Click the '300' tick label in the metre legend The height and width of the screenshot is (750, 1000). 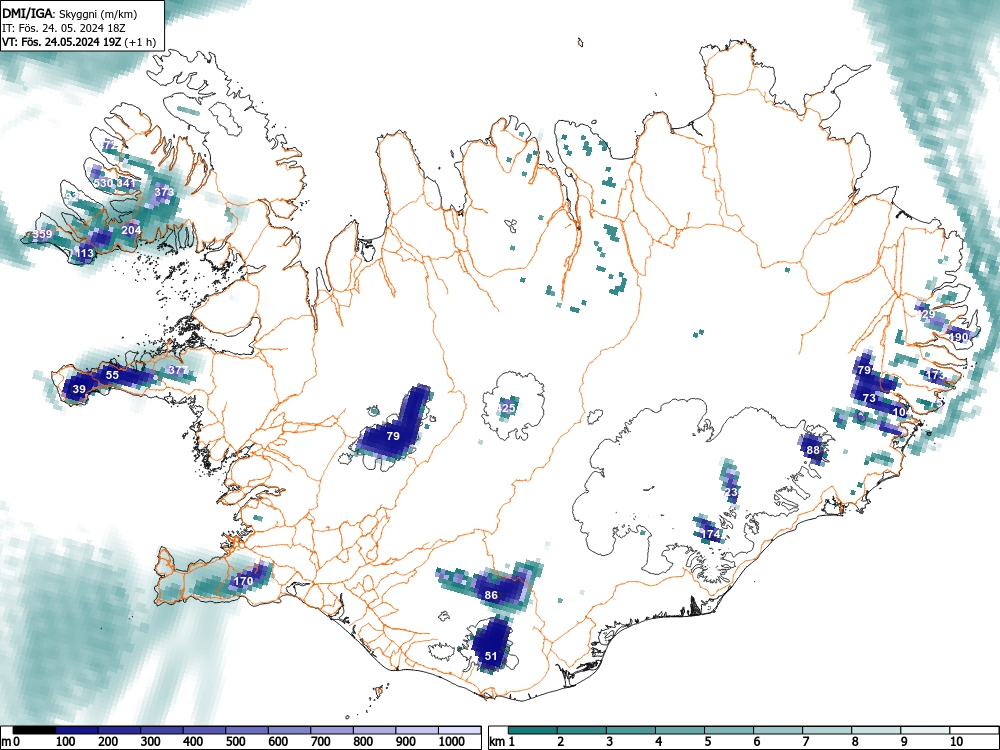pyautogui.click(x=151, y=742)
